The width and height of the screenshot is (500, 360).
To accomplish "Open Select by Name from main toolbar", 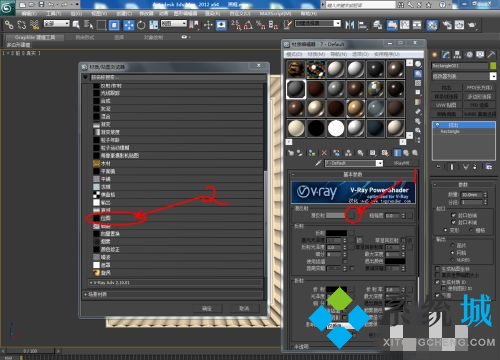I will click(88, 25).
